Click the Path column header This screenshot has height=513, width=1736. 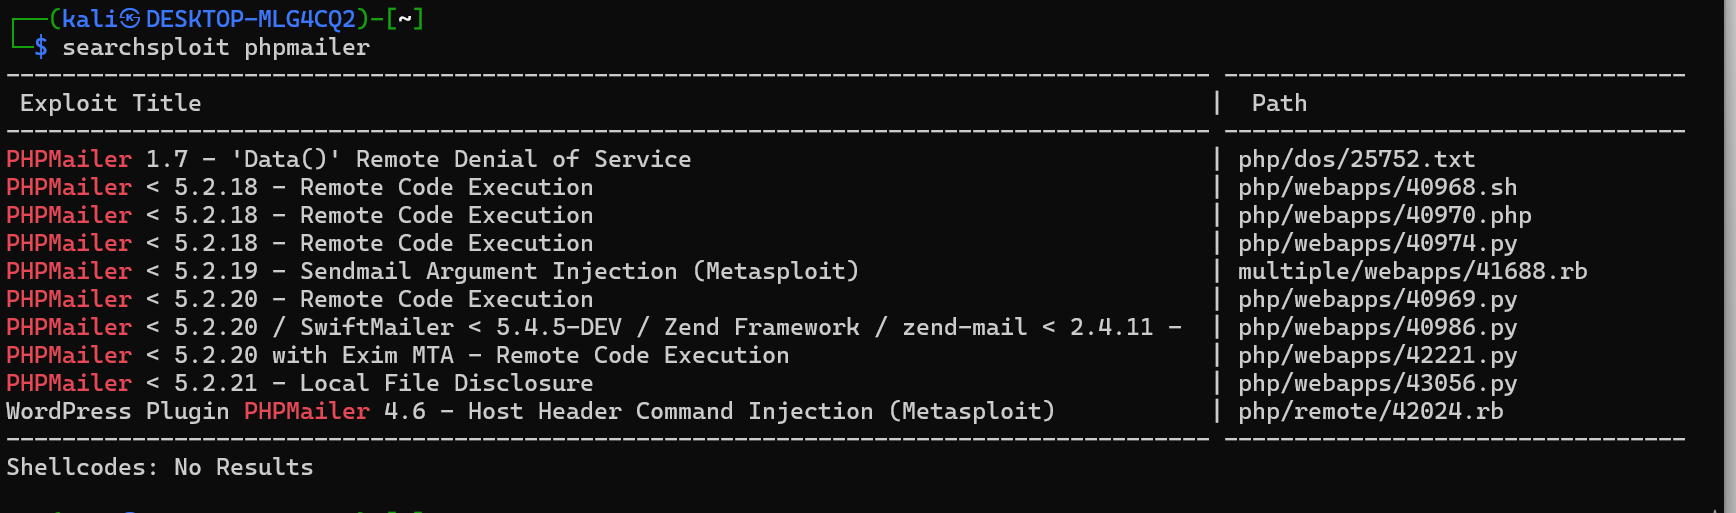[x=1279, y=103]
